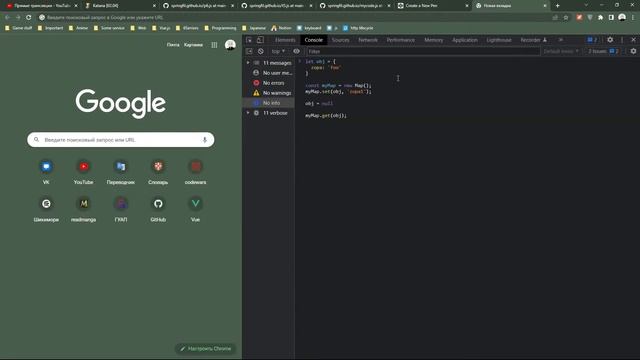
Task: Click the 2 Issues link in the console toolbar
Action: pyautogui.click(x=603, y=51)
